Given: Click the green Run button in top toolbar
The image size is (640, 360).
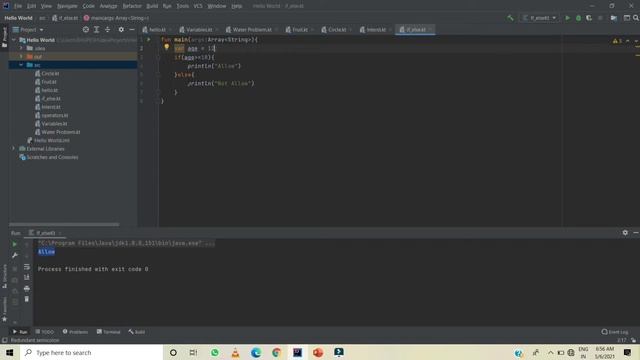Looking at the screenshot, I should coord(567,18).
